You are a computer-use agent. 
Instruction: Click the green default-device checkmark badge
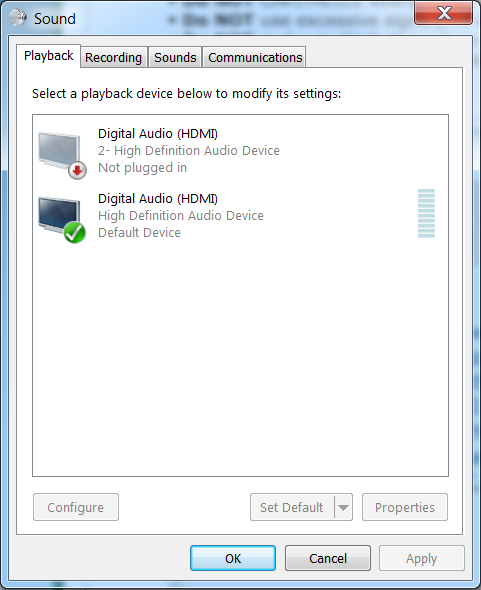pyautogui.click(x=75, y=233)
